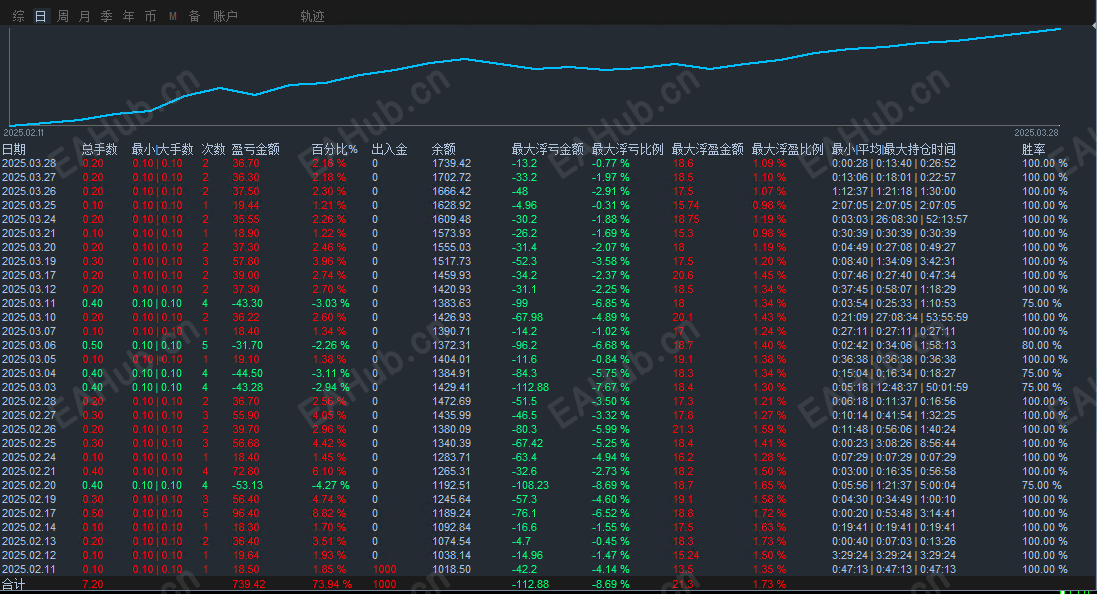The image size is (1097, 594).
Task: Open the 周 weekly tab
Action: (63, 16)
